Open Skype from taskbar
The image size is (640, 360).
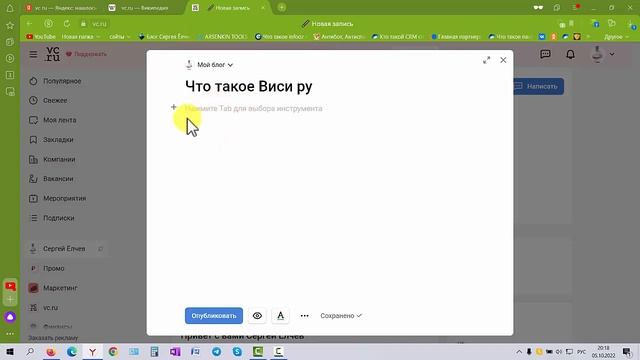point(237,351)
